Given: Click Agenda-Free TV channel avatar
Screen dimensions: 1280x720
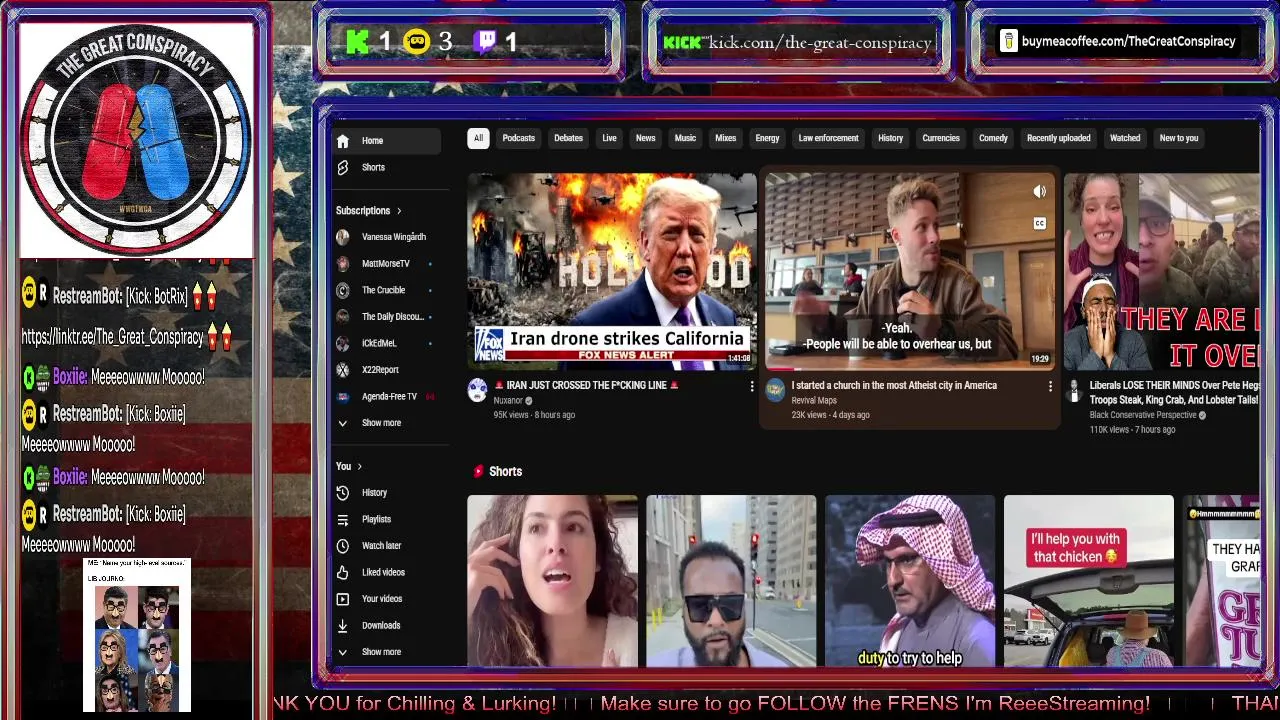Looking at the screenshot, I should [343, 396].
